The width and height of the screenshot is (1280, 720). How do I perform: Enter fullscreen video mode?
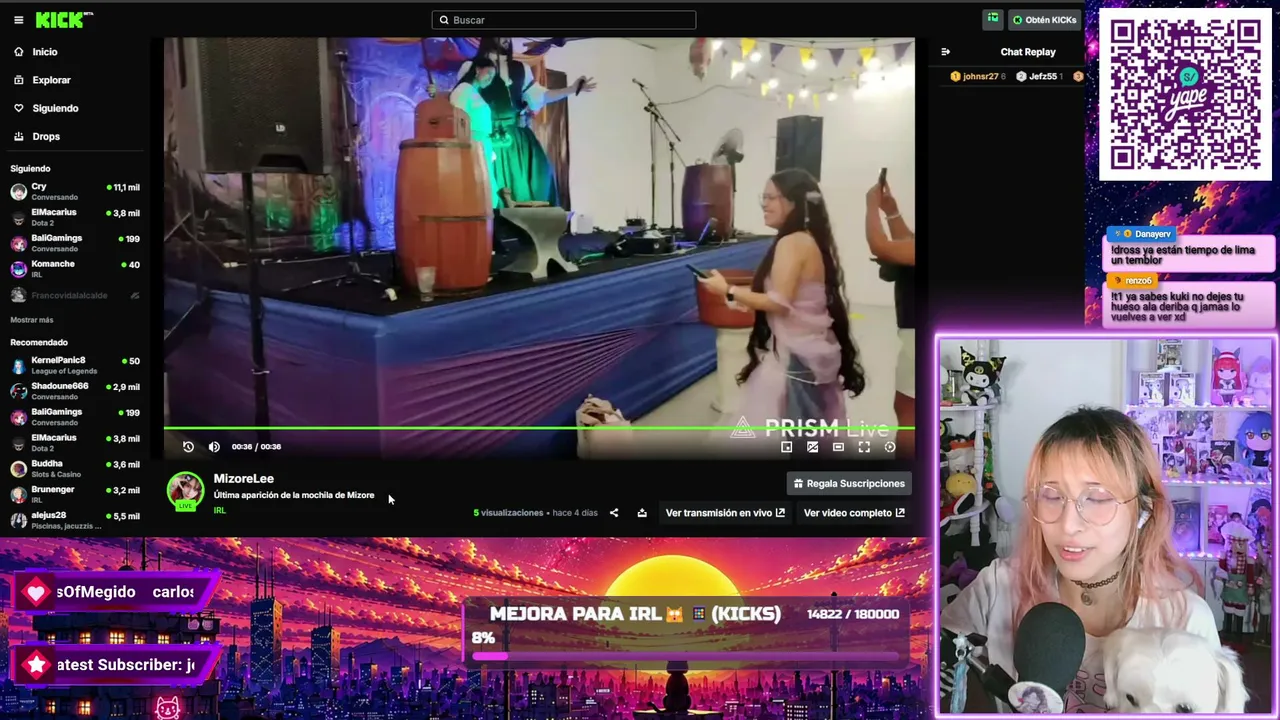(864, 447)
